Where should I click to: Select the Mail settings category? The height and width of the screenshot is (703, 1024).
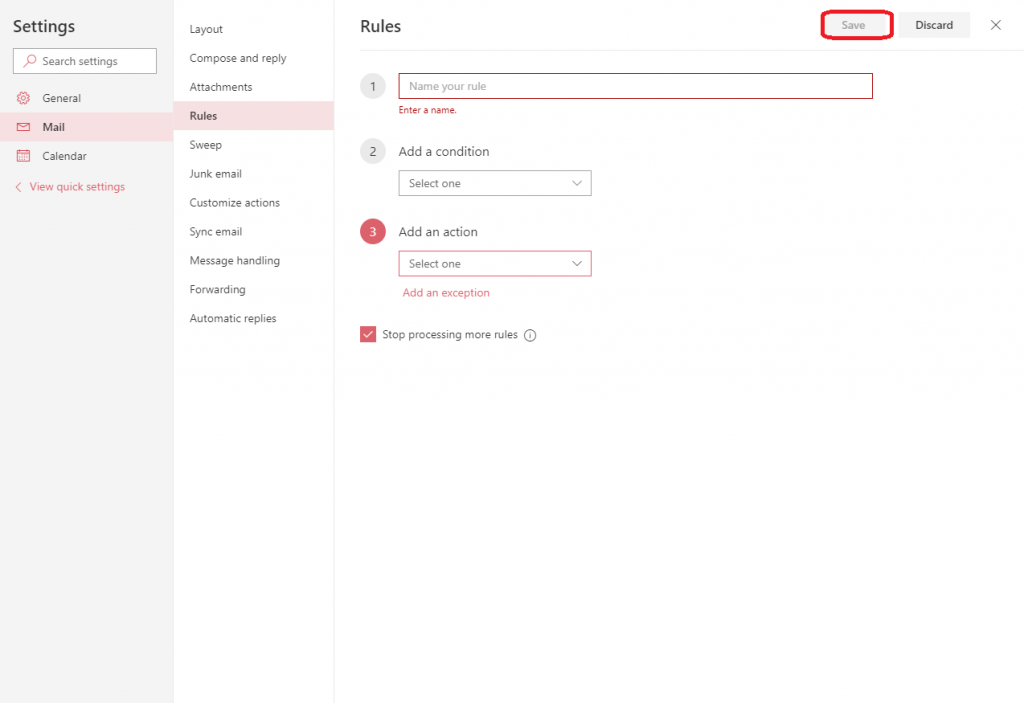pos(86,127)
